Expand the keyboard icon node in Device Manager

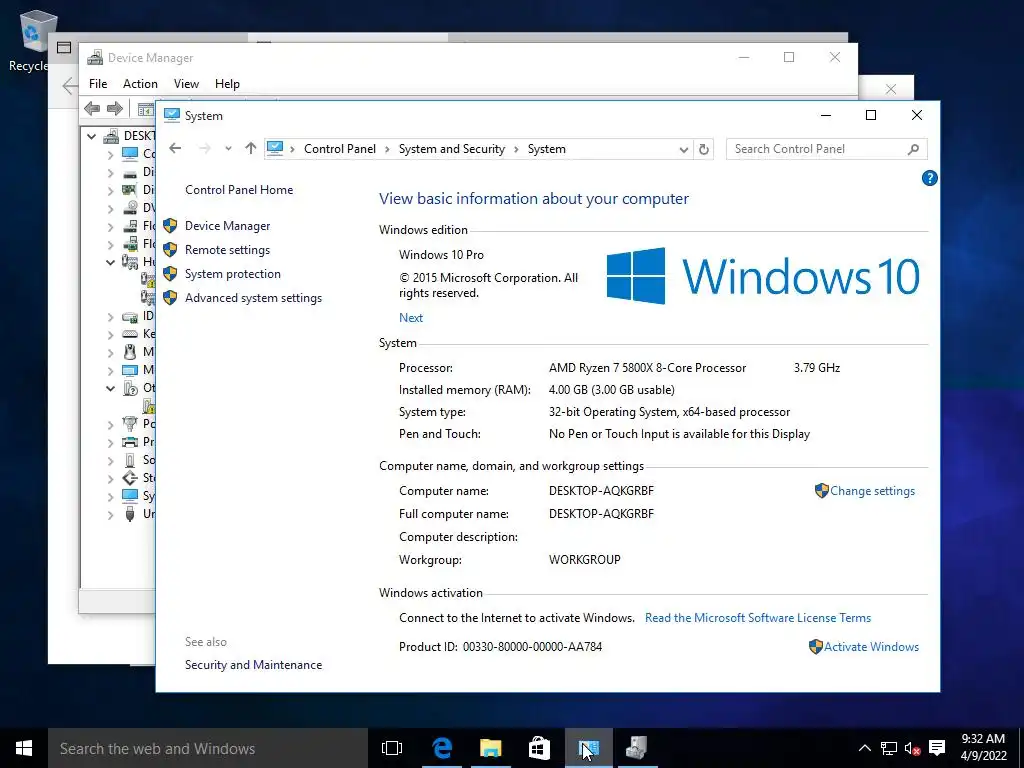tap(110, 334)
